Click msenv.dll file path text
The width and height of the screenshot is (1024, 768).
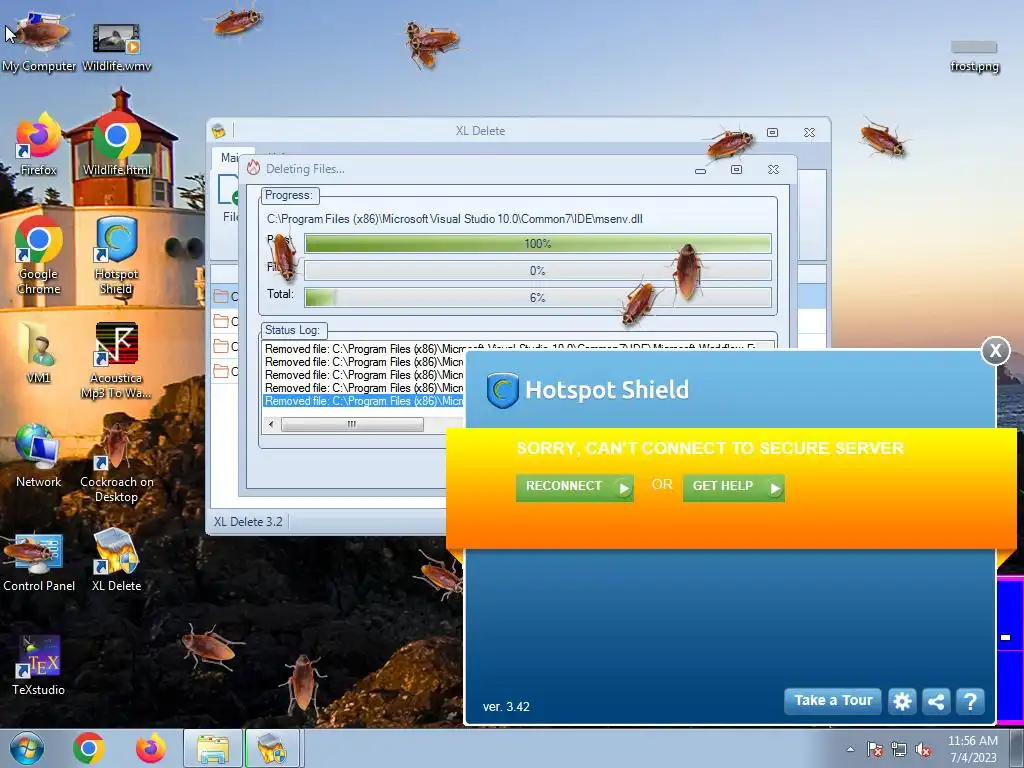455,219
